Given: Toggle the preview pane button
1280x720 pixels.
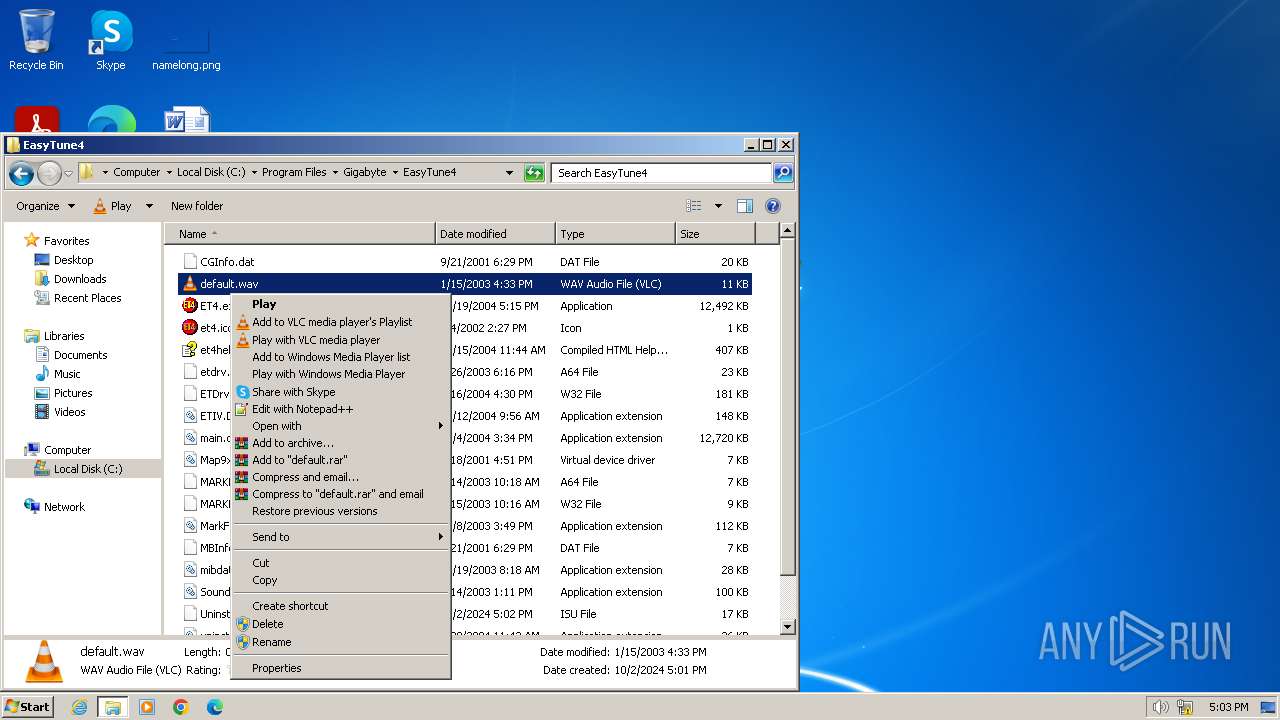Looking at the screenshot, I should [x=745, y=206].
